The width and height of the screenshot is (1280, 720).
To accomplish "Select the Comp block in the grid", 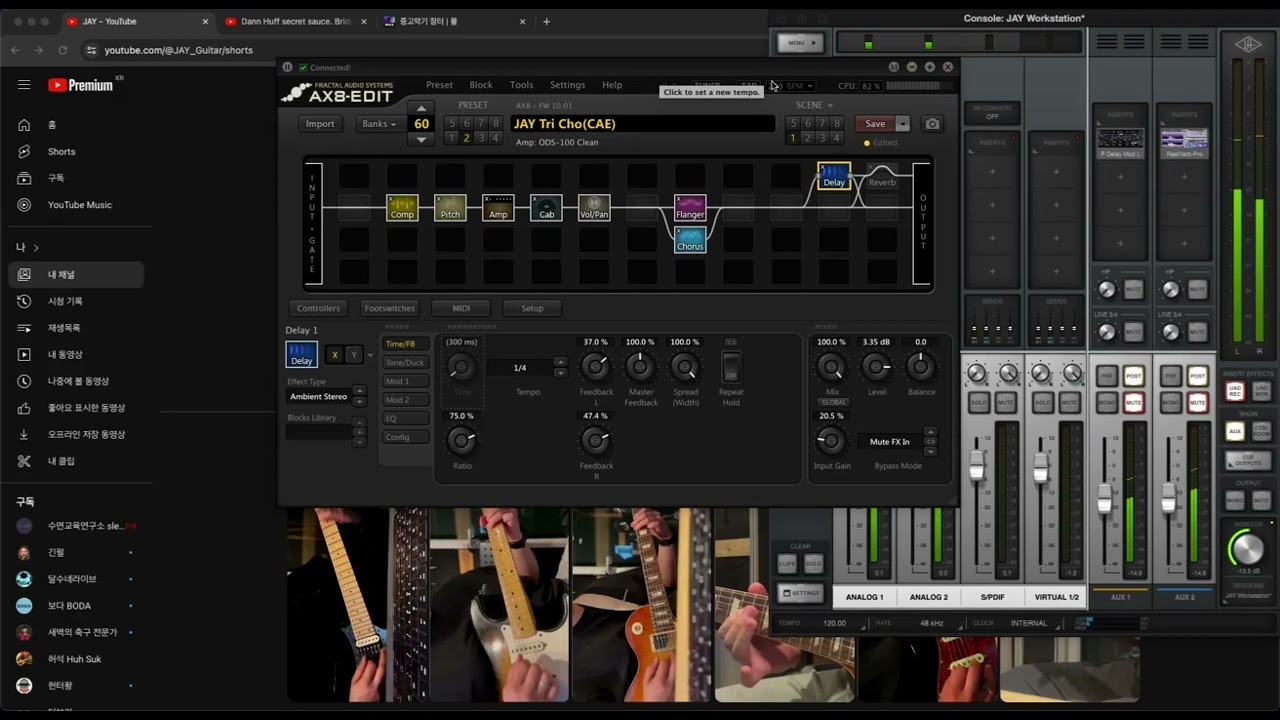I will click(x=402, y=208).
